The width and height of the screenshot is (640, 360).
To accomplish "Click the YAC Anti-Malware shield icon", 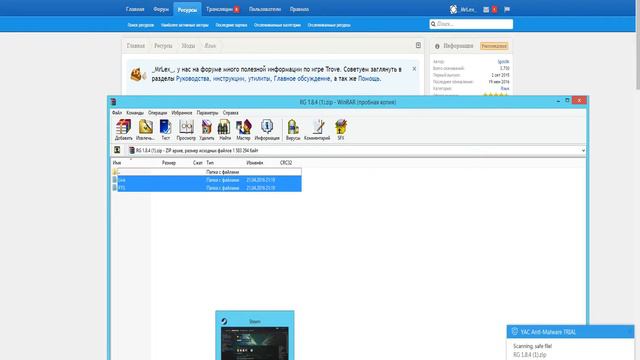I will coord(515,331).
